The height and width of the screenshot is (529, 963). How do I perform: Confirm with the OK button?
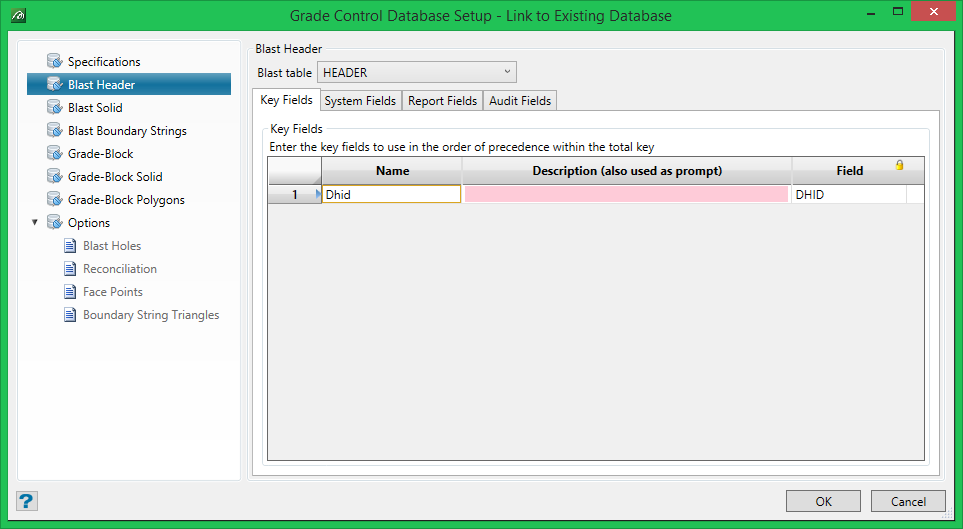coord(824,501)
